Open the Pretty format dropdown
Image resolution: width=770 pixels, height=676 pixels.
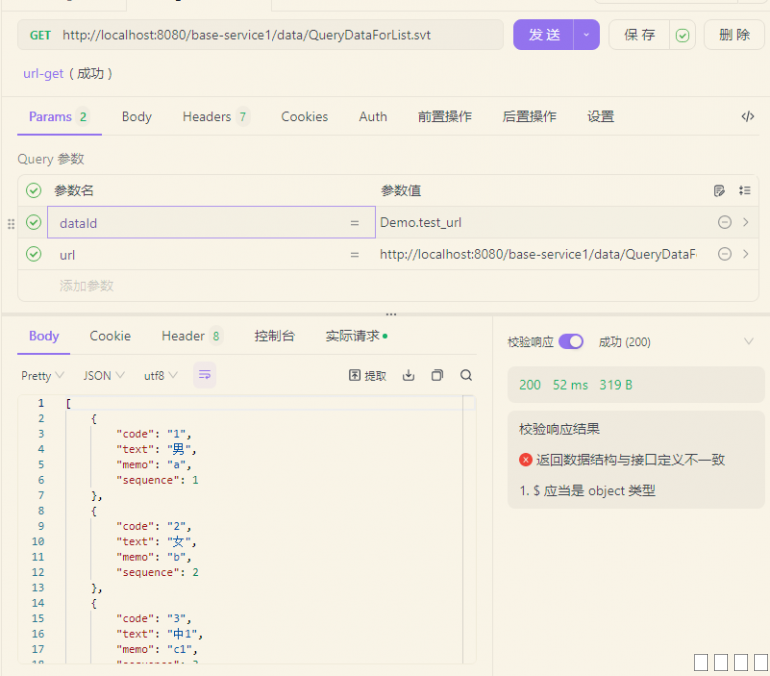[x=42, y=376]
